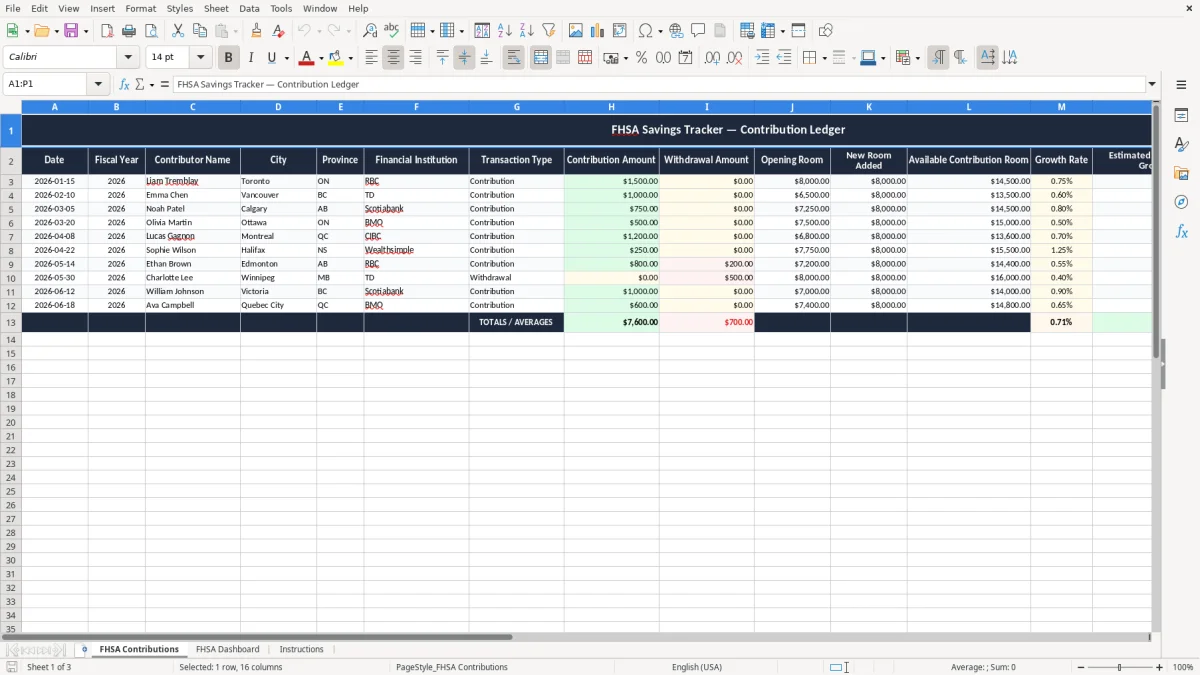
Task: Toggle Left-to-Right text direction
Action: coord(938,58)
